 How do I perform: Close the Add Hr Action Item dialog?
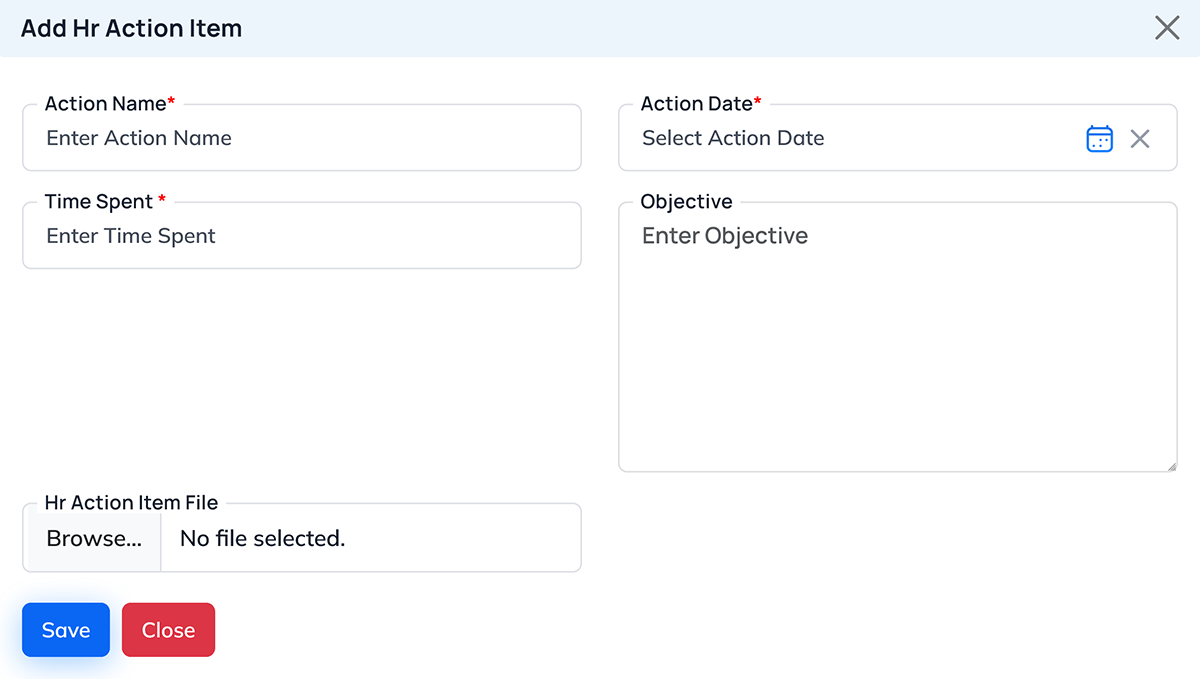[x=1167, y=28]
